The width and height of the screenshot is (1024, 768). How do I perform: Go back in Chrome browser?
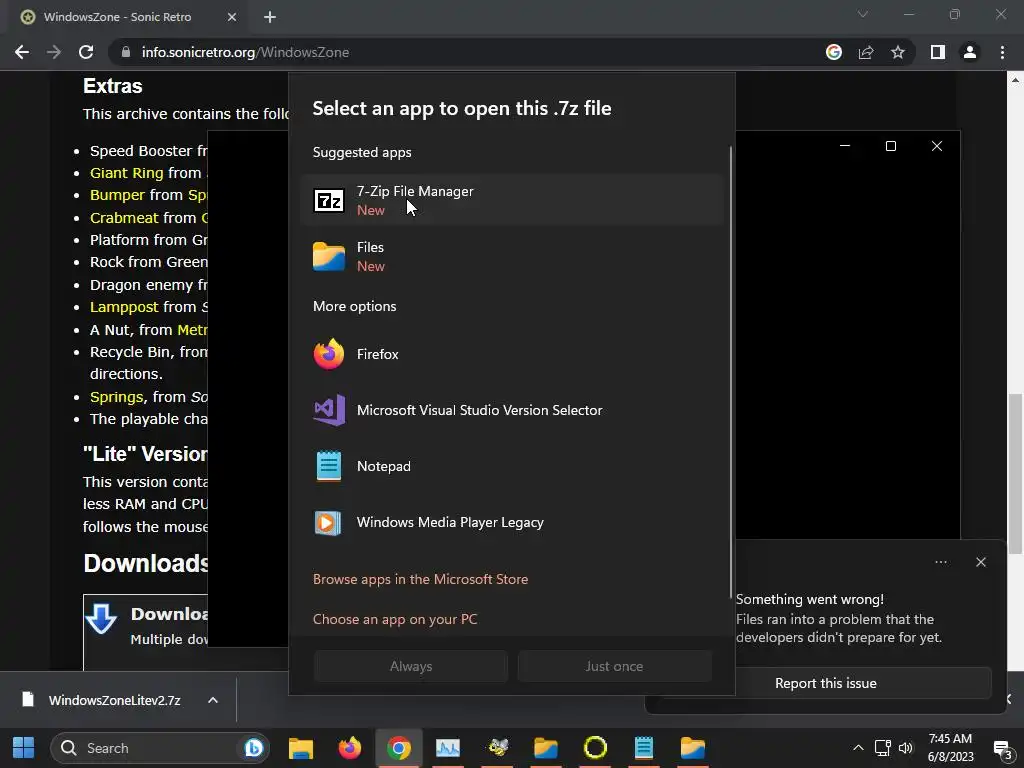[22, 52]
